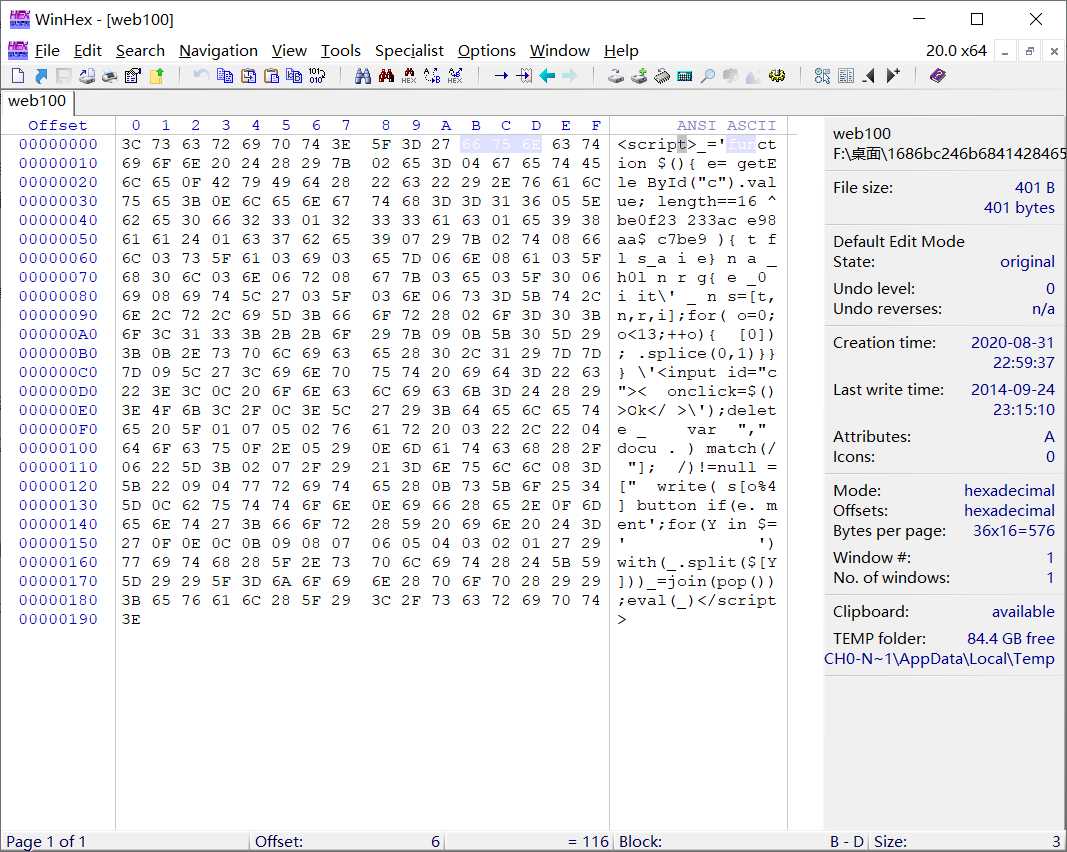Click the Copy Sector toolbar icon
The height and width of the screenshot is (852, 1067).
coord(225,76)
